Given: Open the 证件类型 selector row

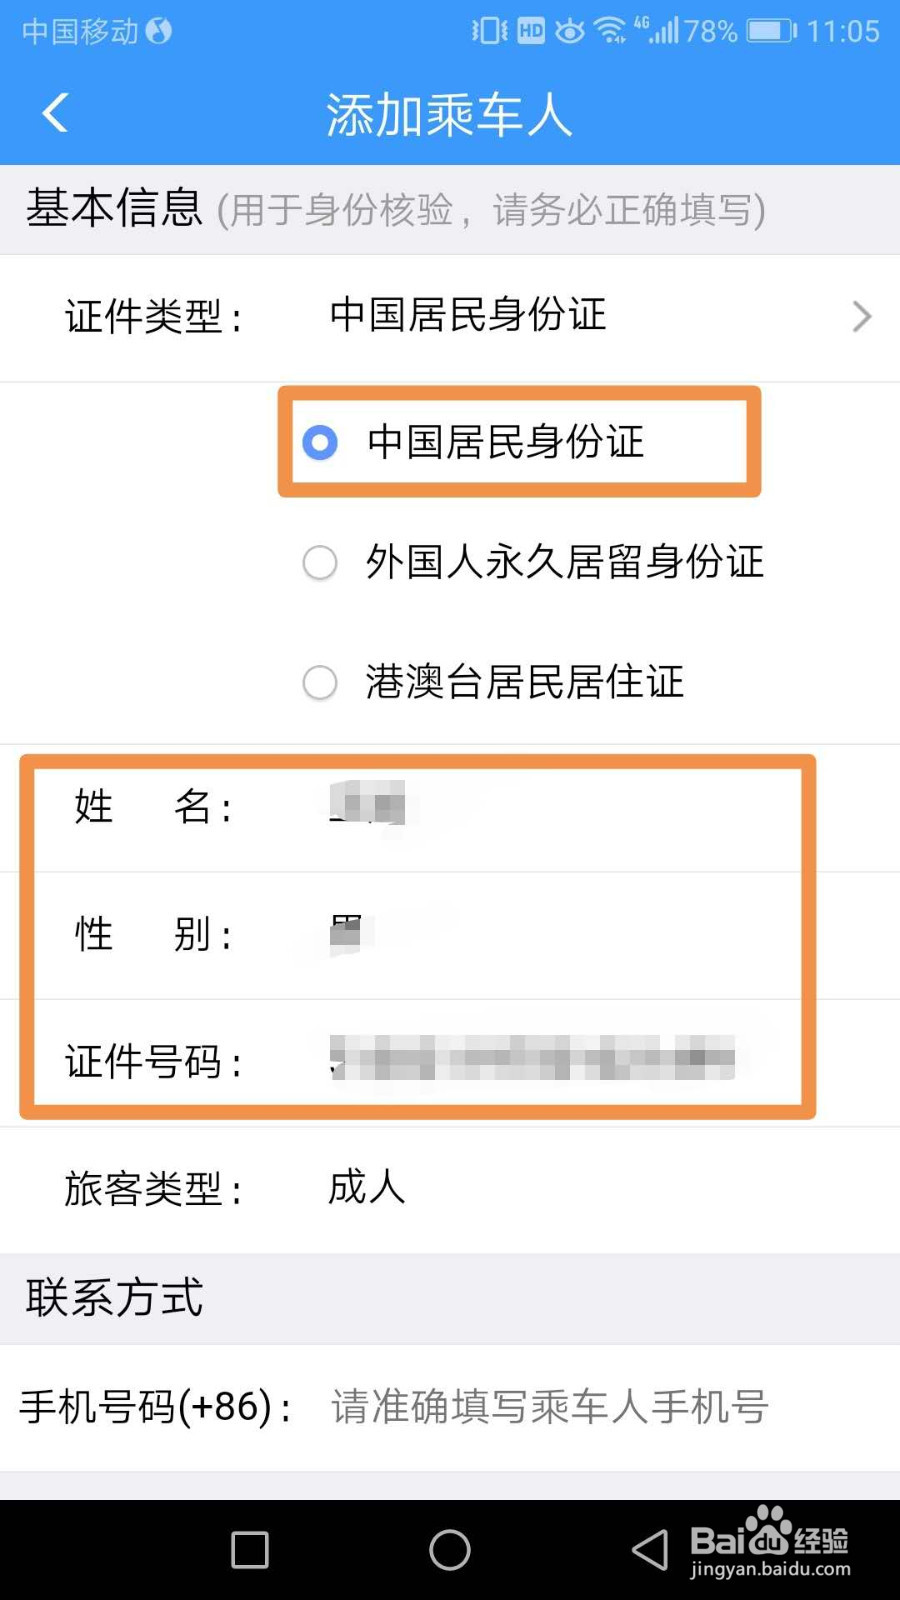Looking at the screenshot, I should click(450, 317).
